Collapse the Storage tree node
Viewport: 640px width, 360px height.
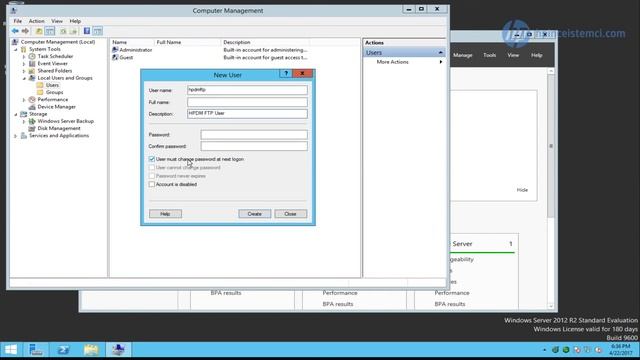click(x=16, y=114)
